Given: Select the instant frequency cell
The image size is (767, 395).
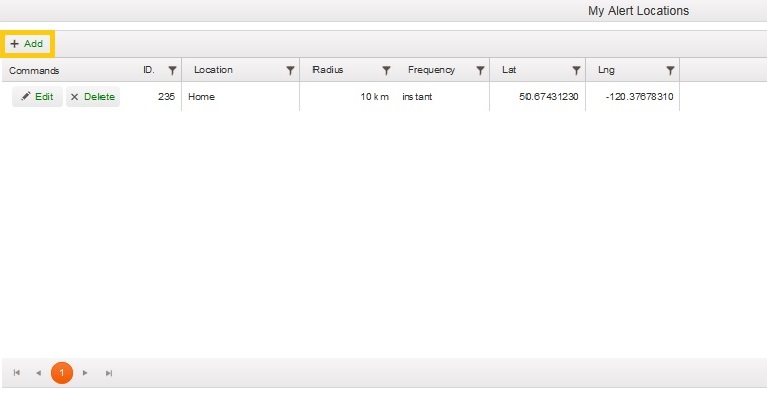Looking at the screenshot, I should click(417, 97).
